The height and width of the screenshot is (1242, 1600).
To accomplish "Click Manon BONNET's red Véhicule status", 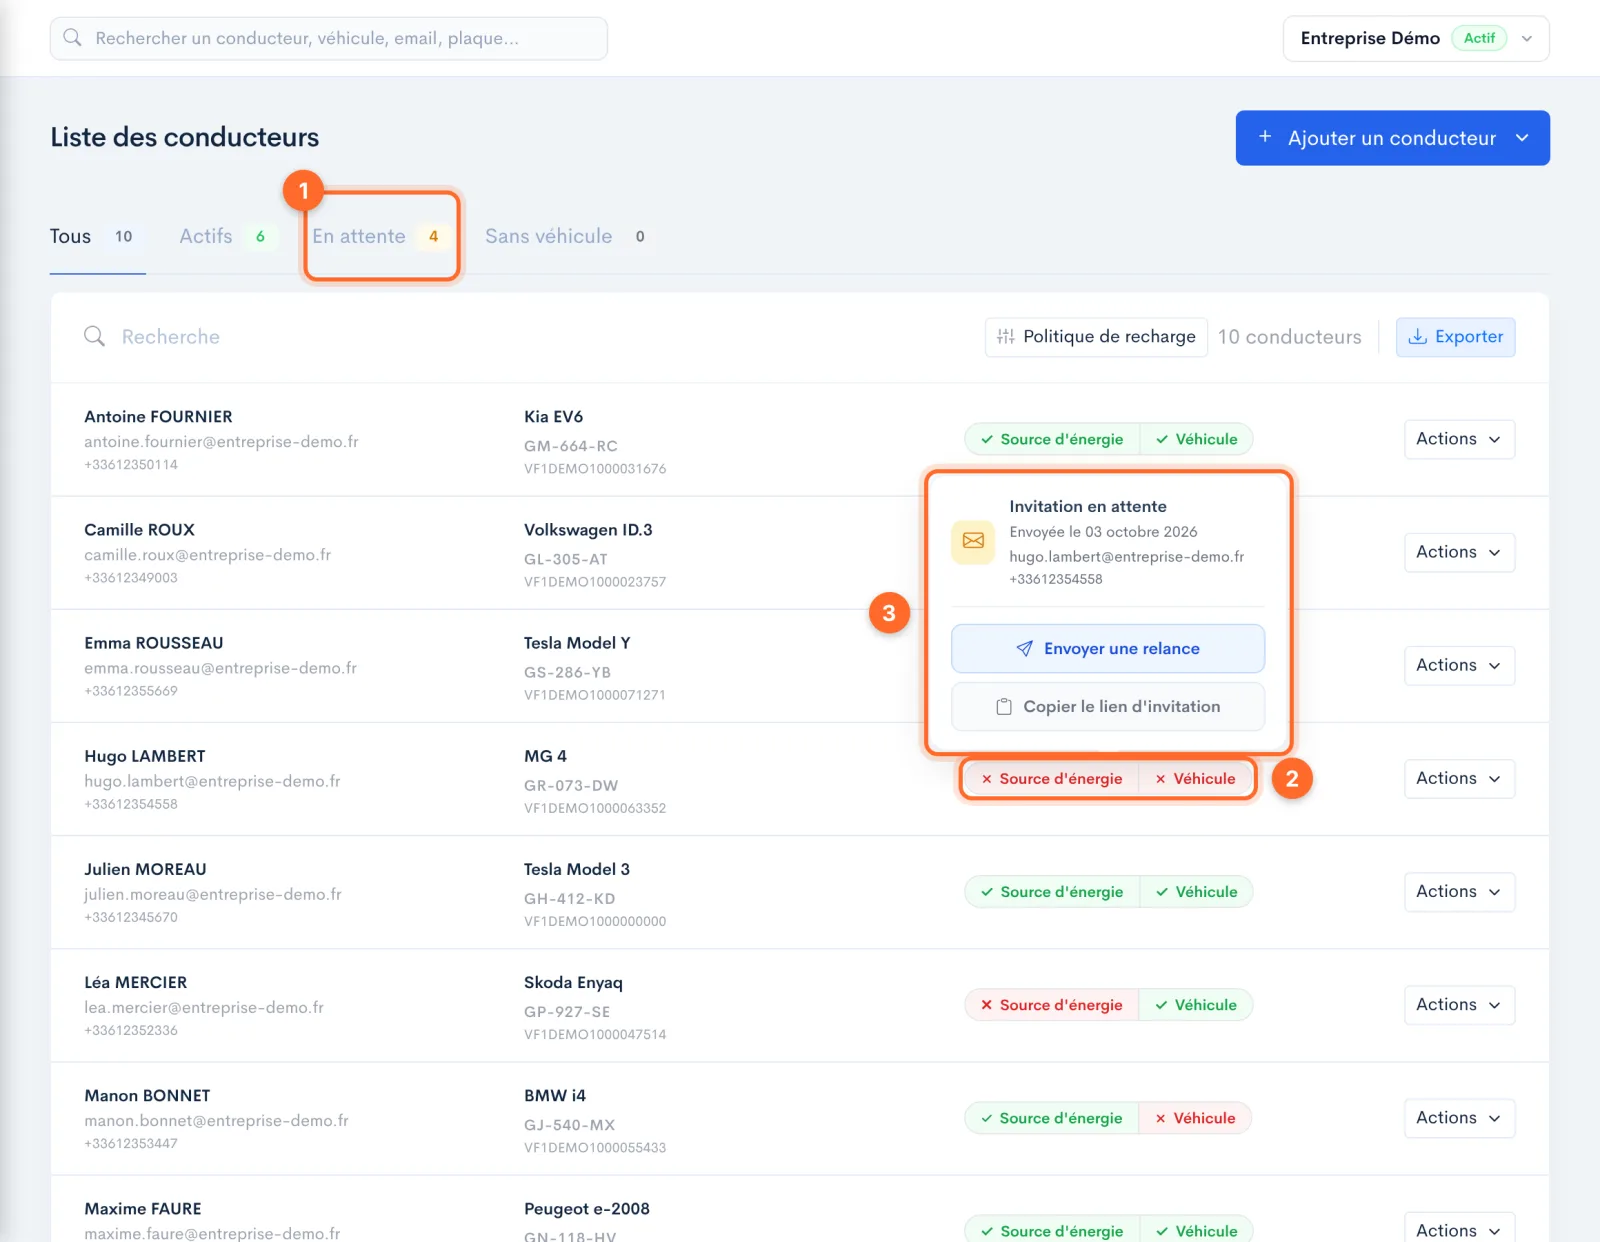I will pyautogui.click(x=1196, y=1118).
